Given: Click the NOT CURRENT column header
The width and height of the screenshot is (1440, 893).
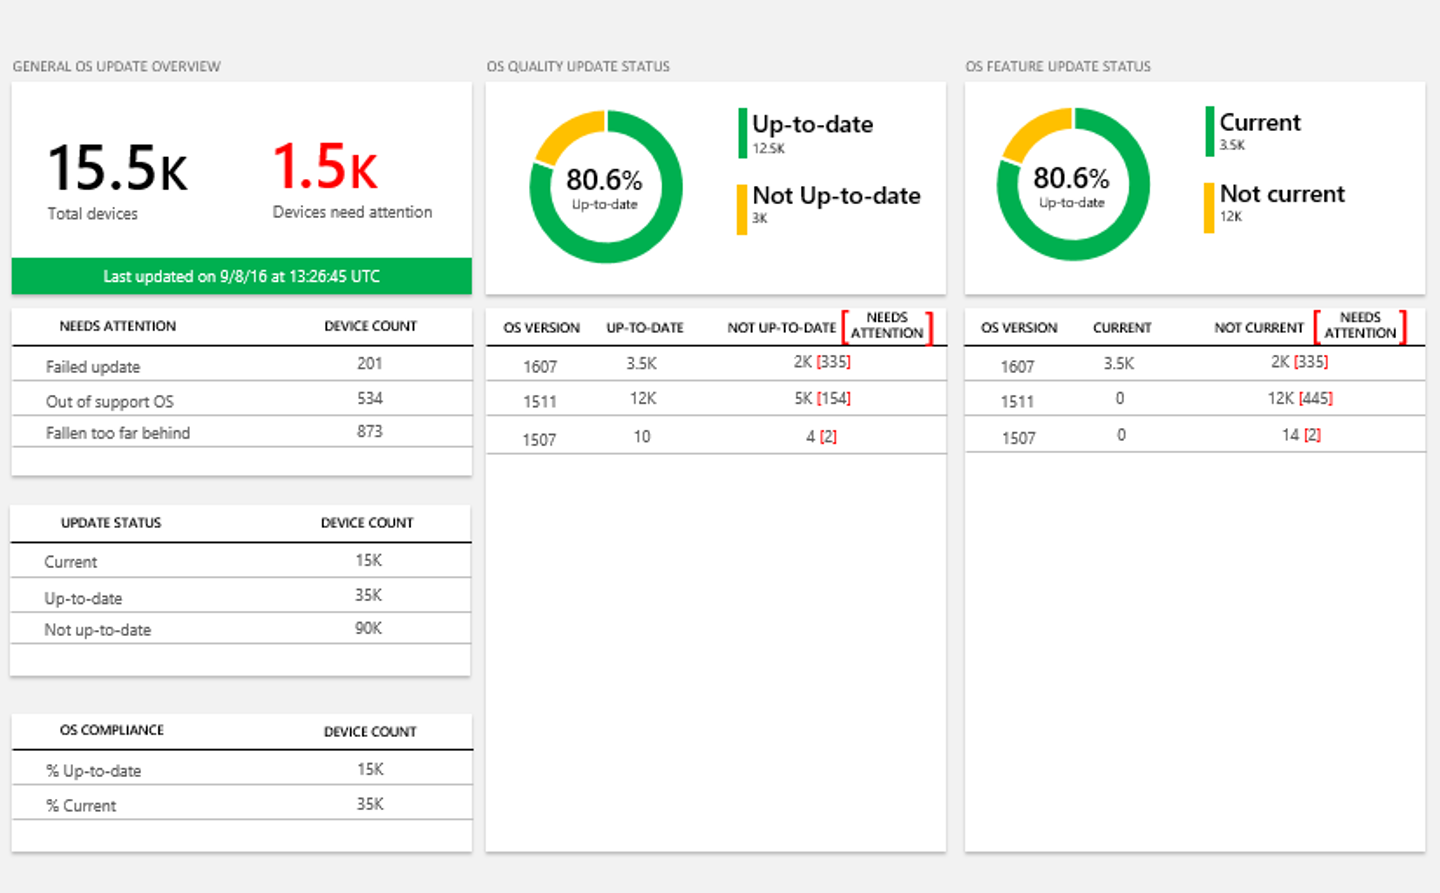Looking at the screenshot, I should (x=1259, y=328).
